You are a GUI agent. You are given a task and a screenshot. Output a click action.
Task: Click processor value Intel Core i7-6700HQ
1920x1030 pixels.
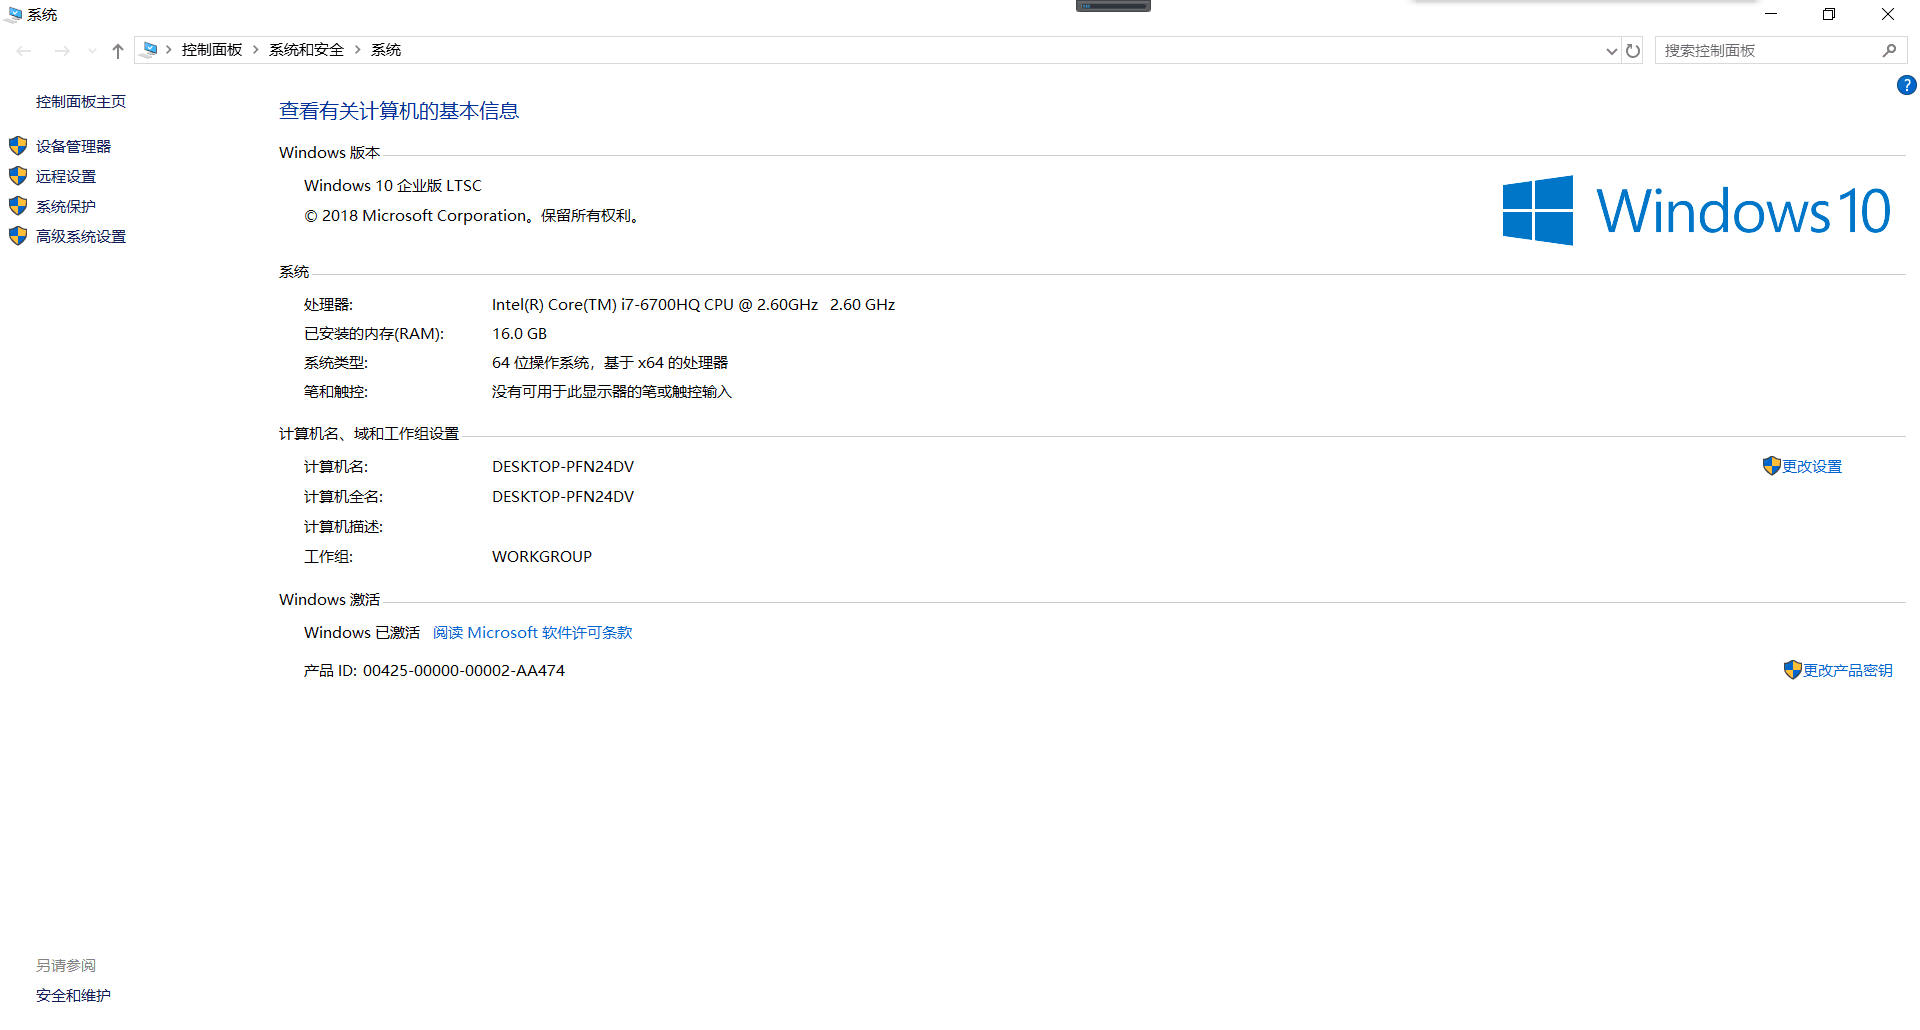pyautogui.click(x=693, y=305)
